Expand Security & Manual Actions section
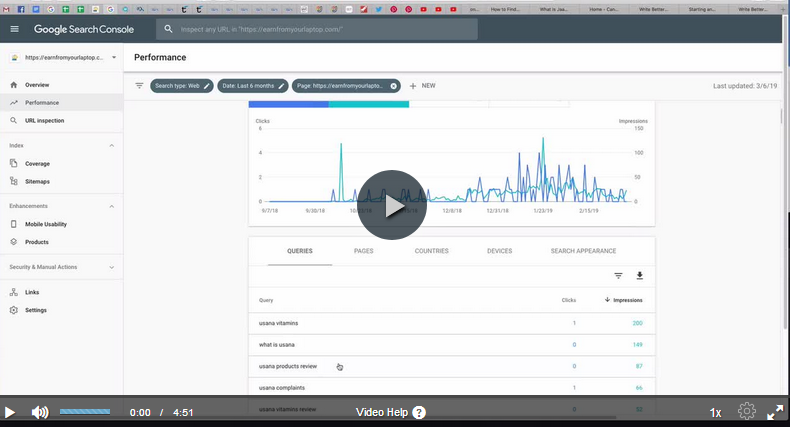Viewport: 791px width, 427px height. click(x=111, y=267)
